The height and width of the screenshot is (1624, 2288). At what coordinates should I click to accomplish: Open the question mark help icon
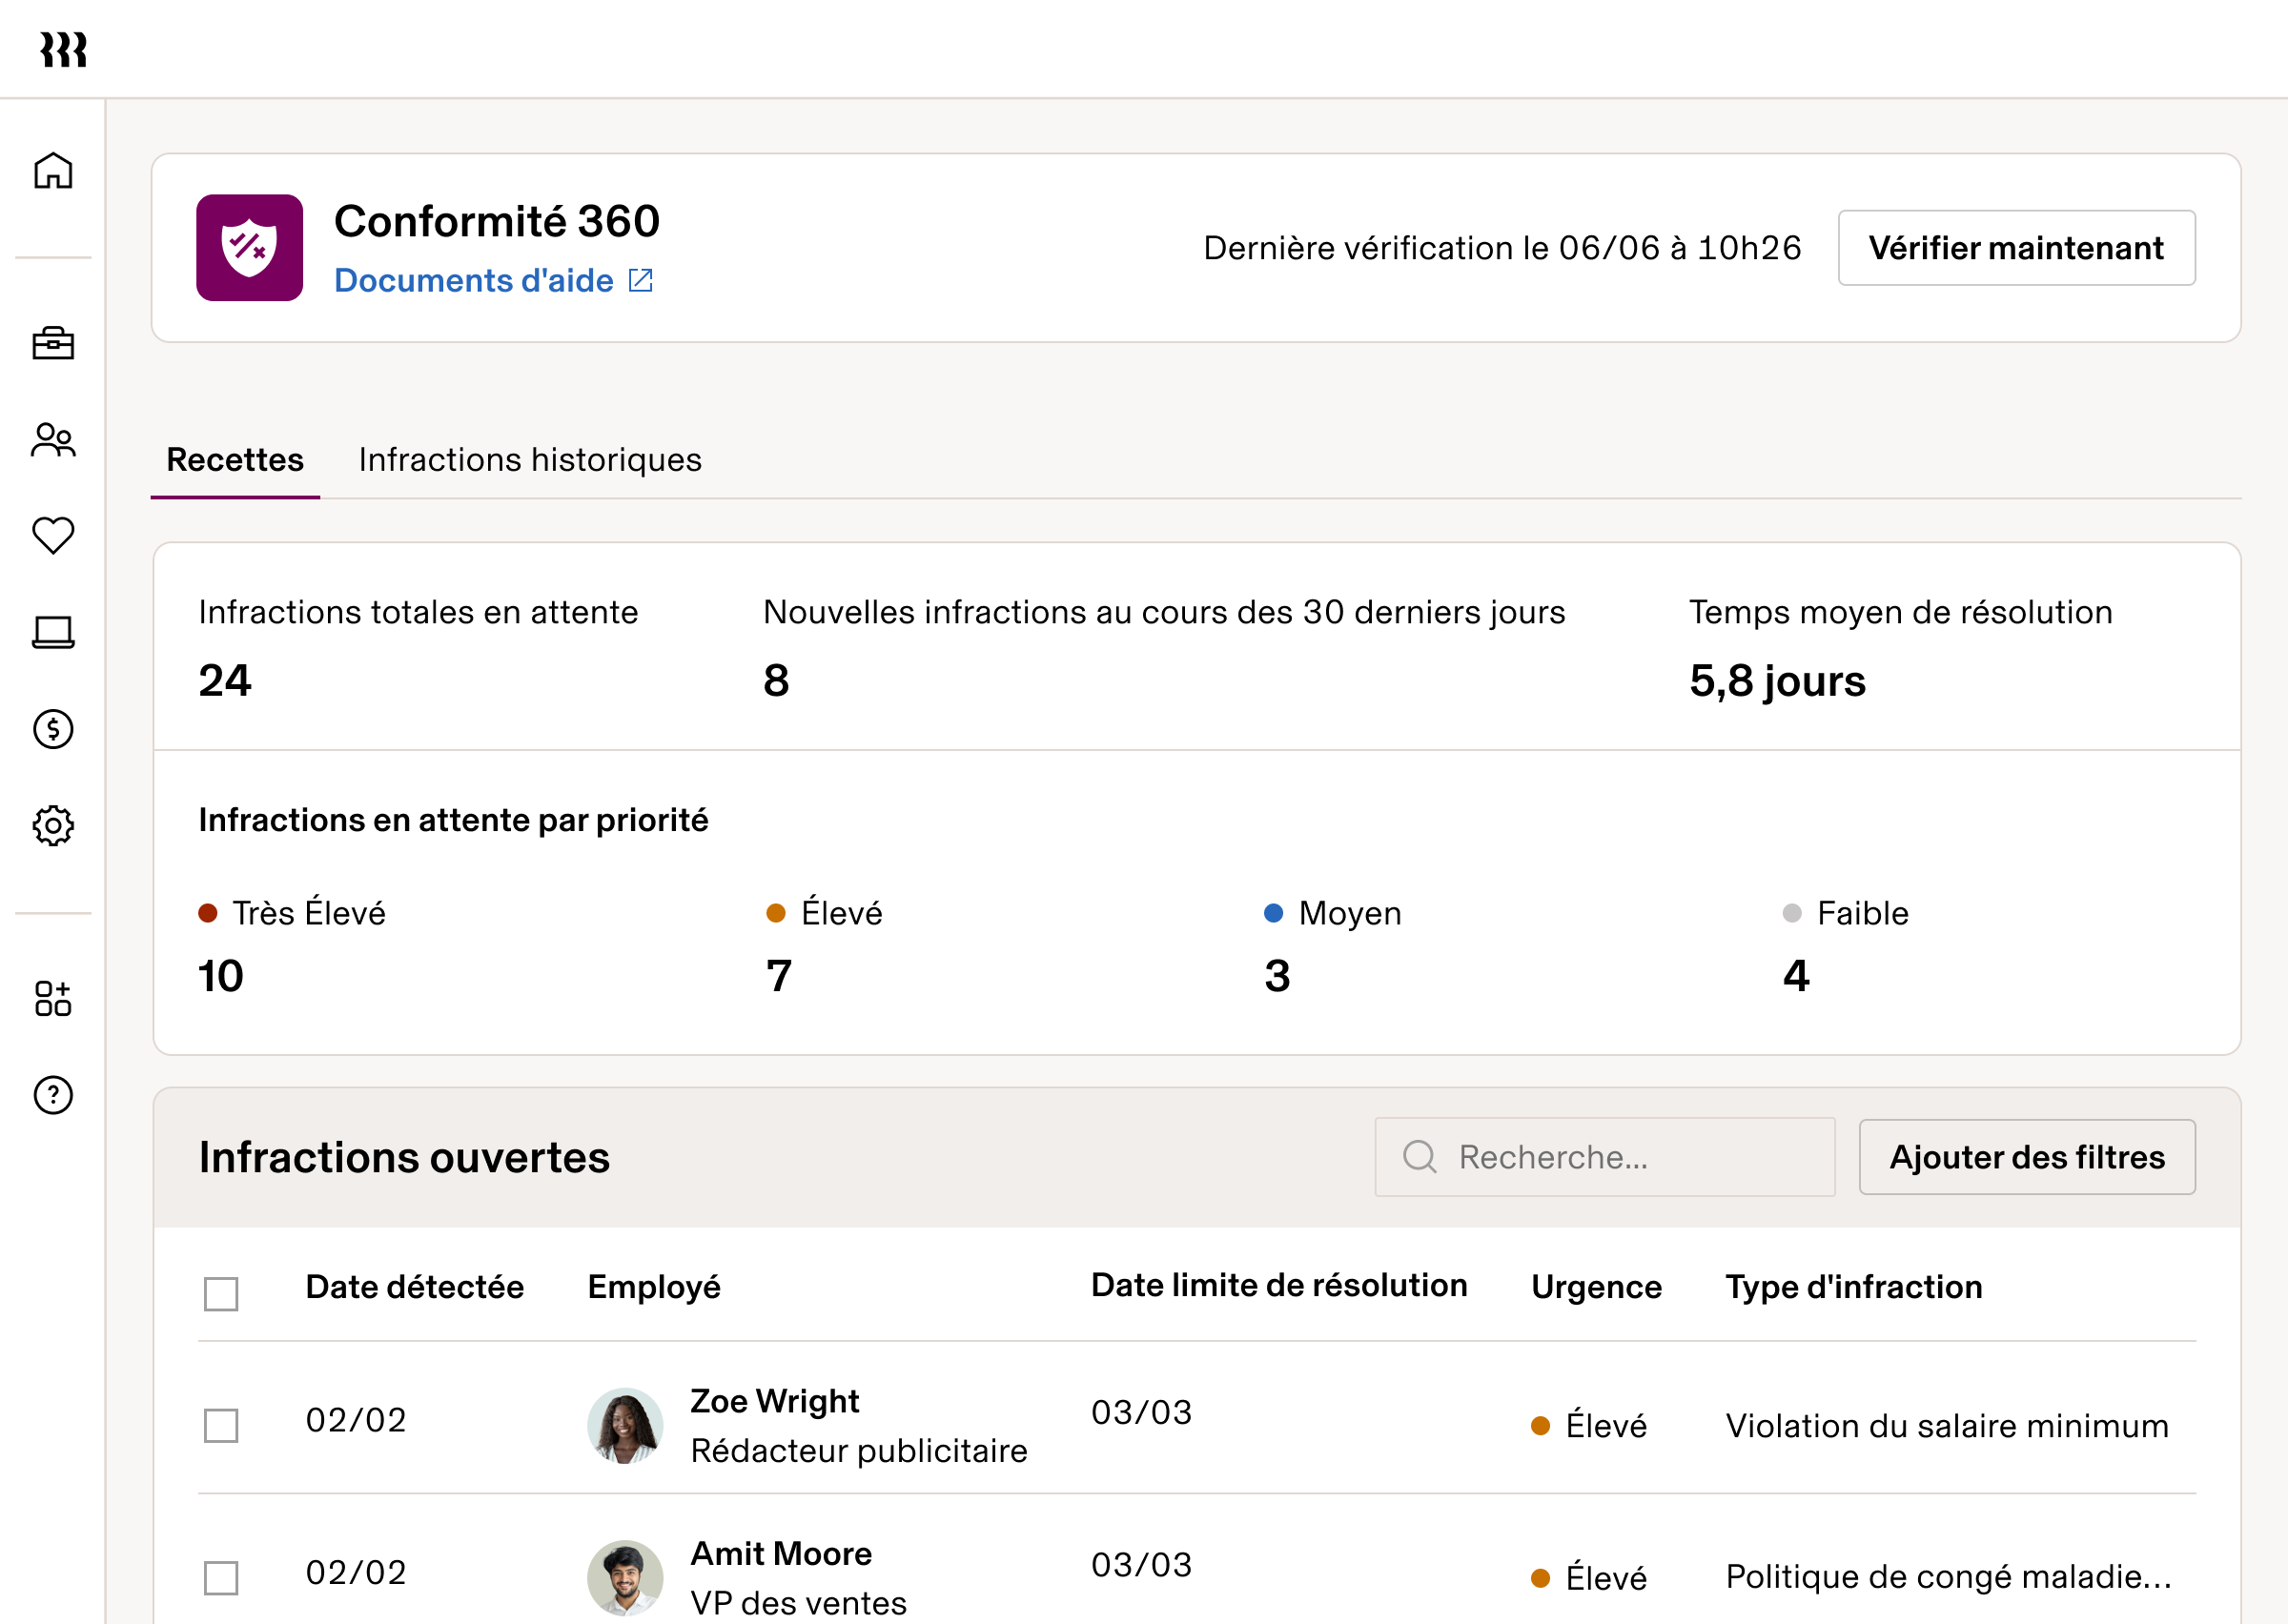coord(53,1095)
